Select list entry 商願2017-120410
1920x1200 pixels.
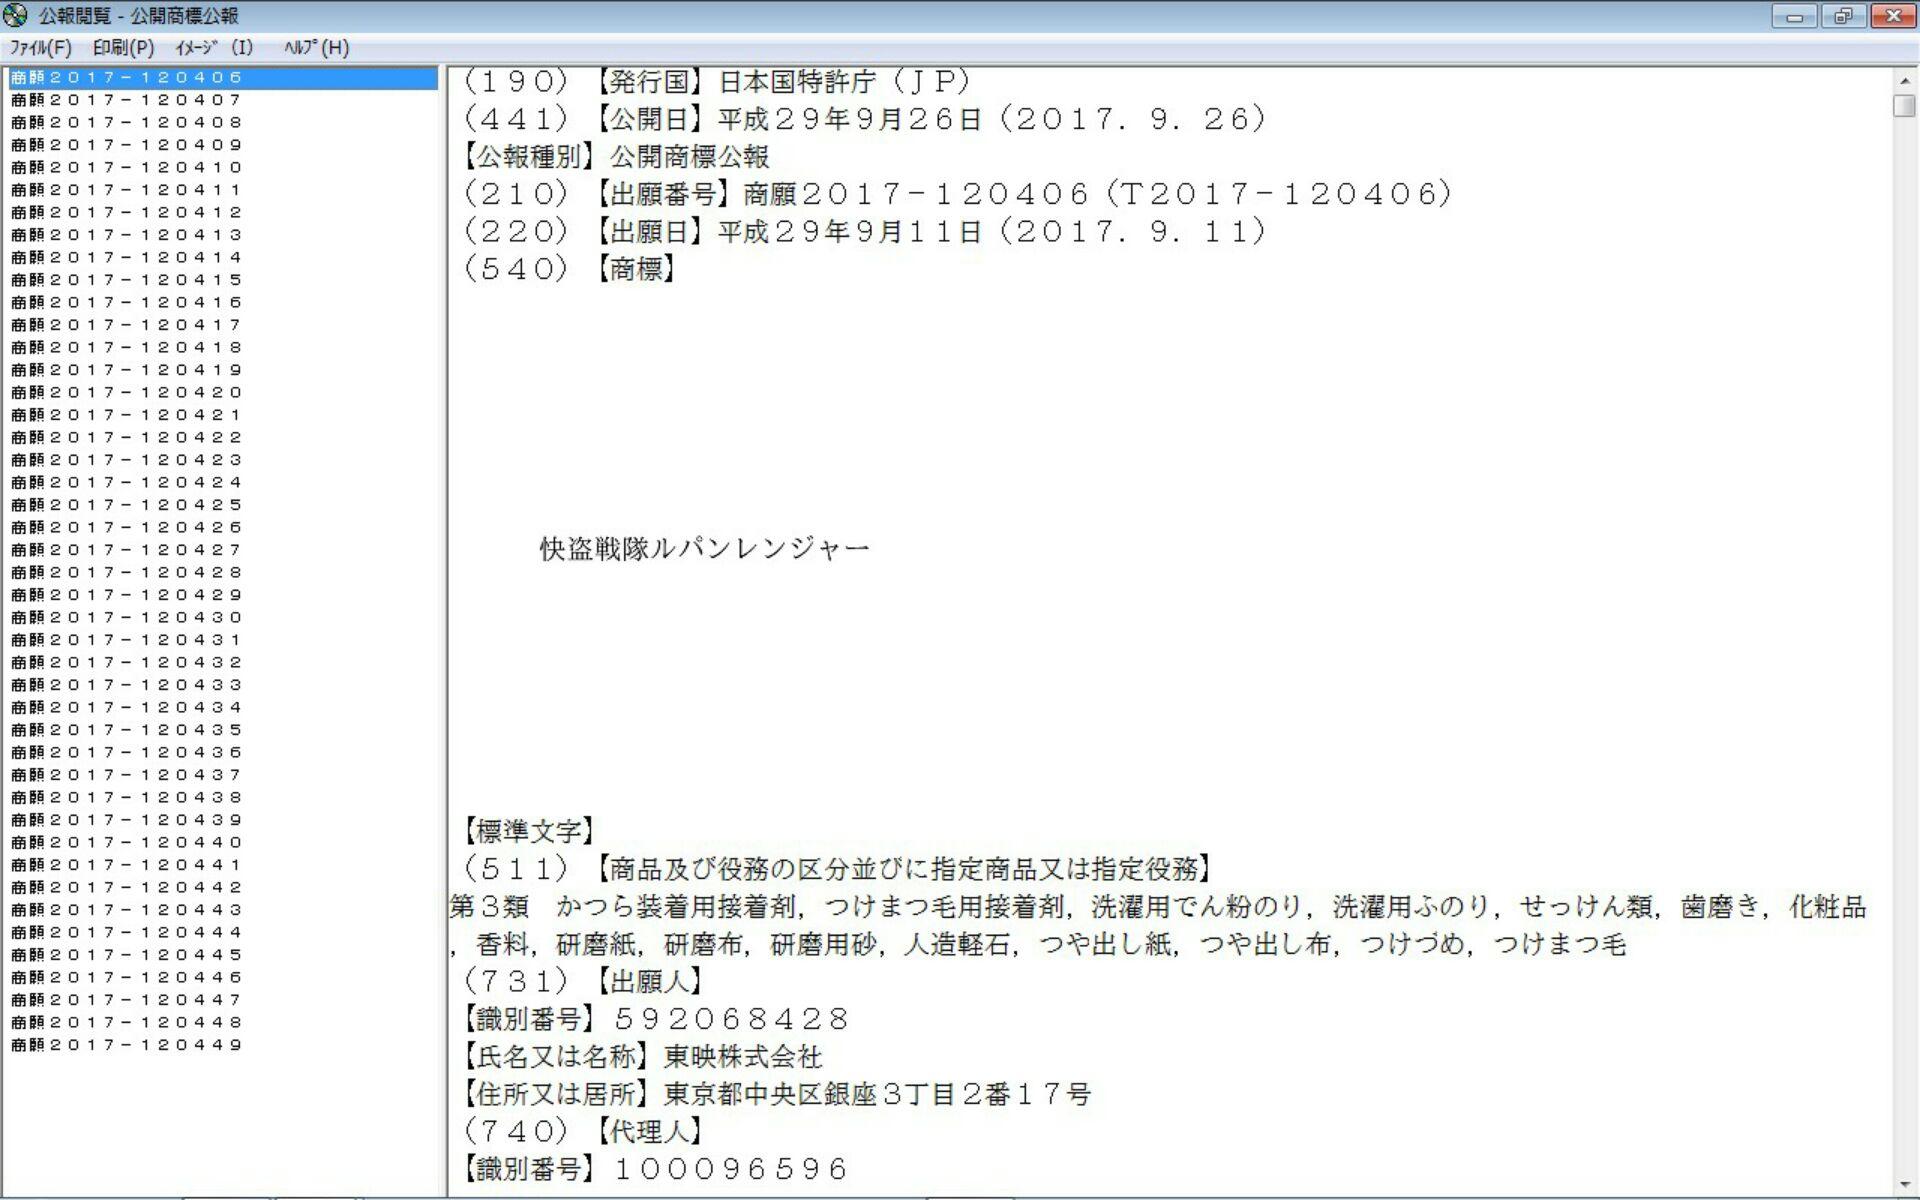pos(127,167)
